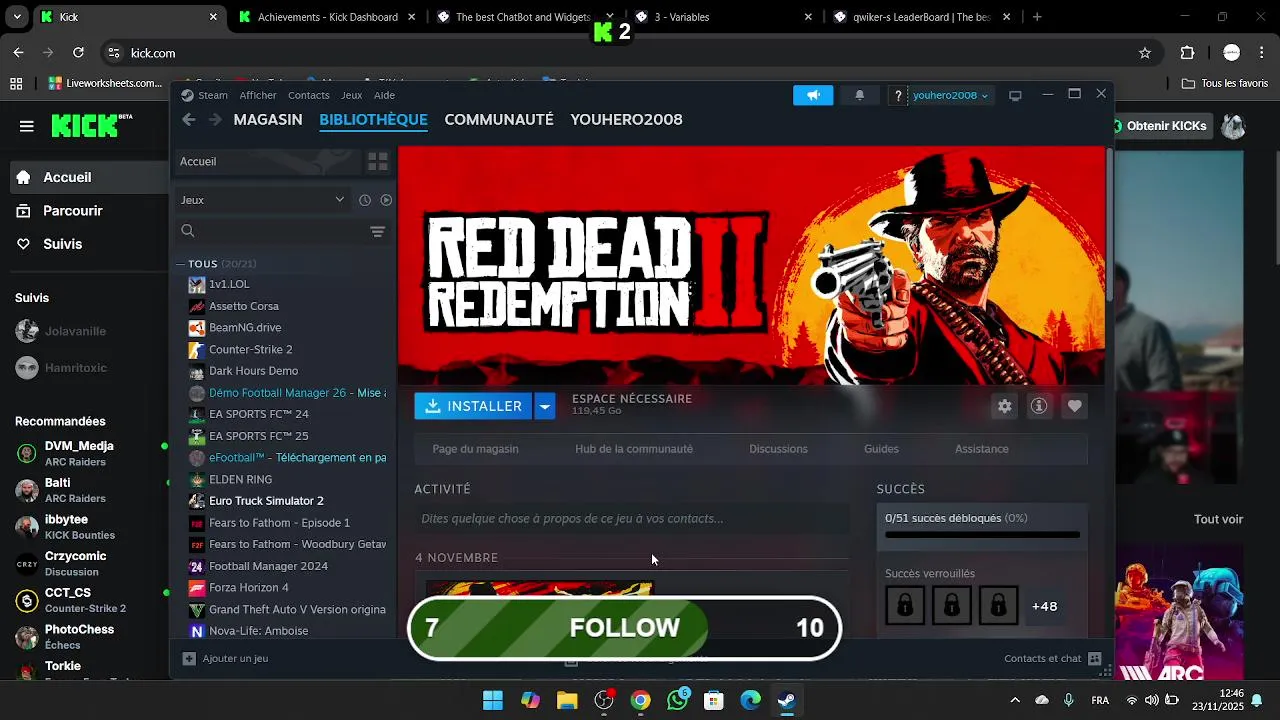
Task: Open Steam notifications bell
Action: (859, 95)
